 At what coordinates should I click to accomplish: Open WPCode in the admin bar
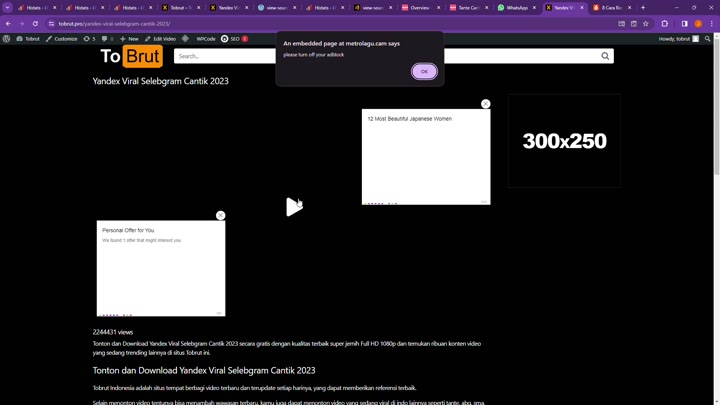coord(206,39)
